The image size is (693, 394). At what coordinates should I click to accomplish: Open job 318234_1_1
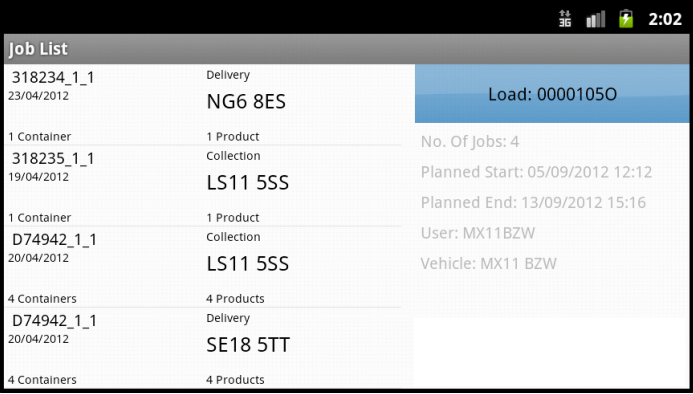(202, 105)
